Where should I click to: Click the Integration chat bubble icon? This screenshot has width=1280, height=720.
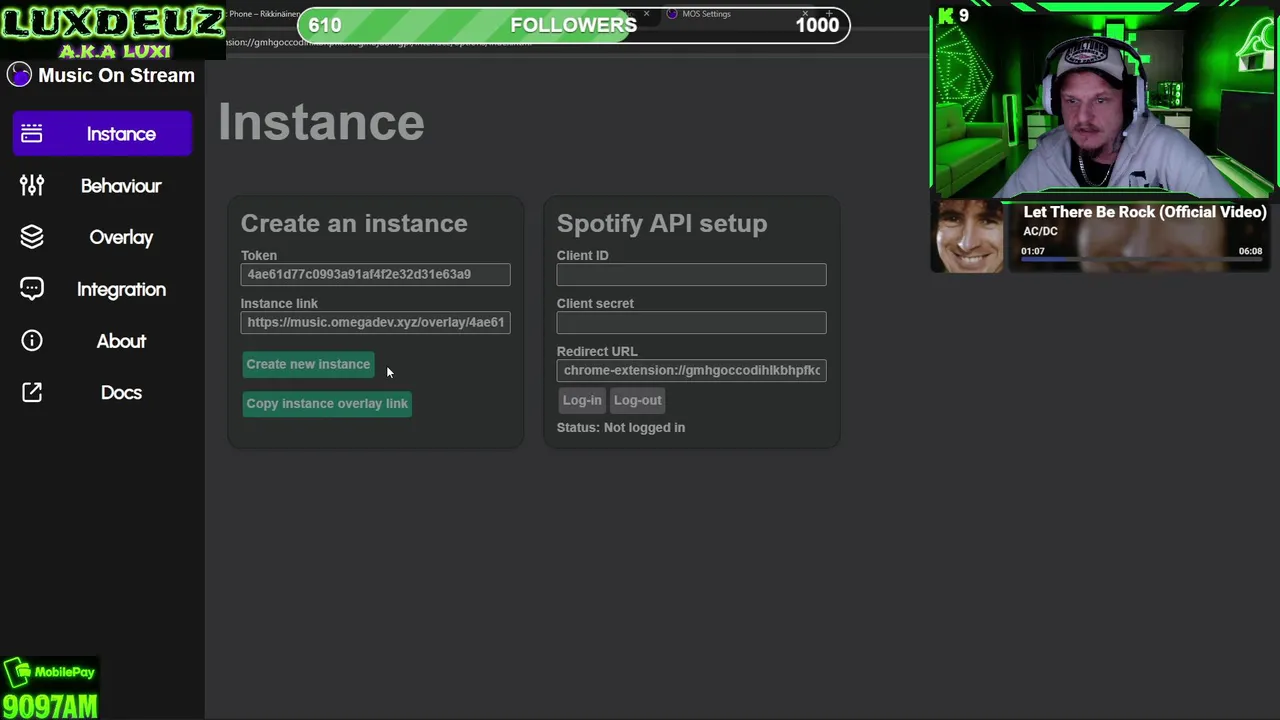point(32,289)
